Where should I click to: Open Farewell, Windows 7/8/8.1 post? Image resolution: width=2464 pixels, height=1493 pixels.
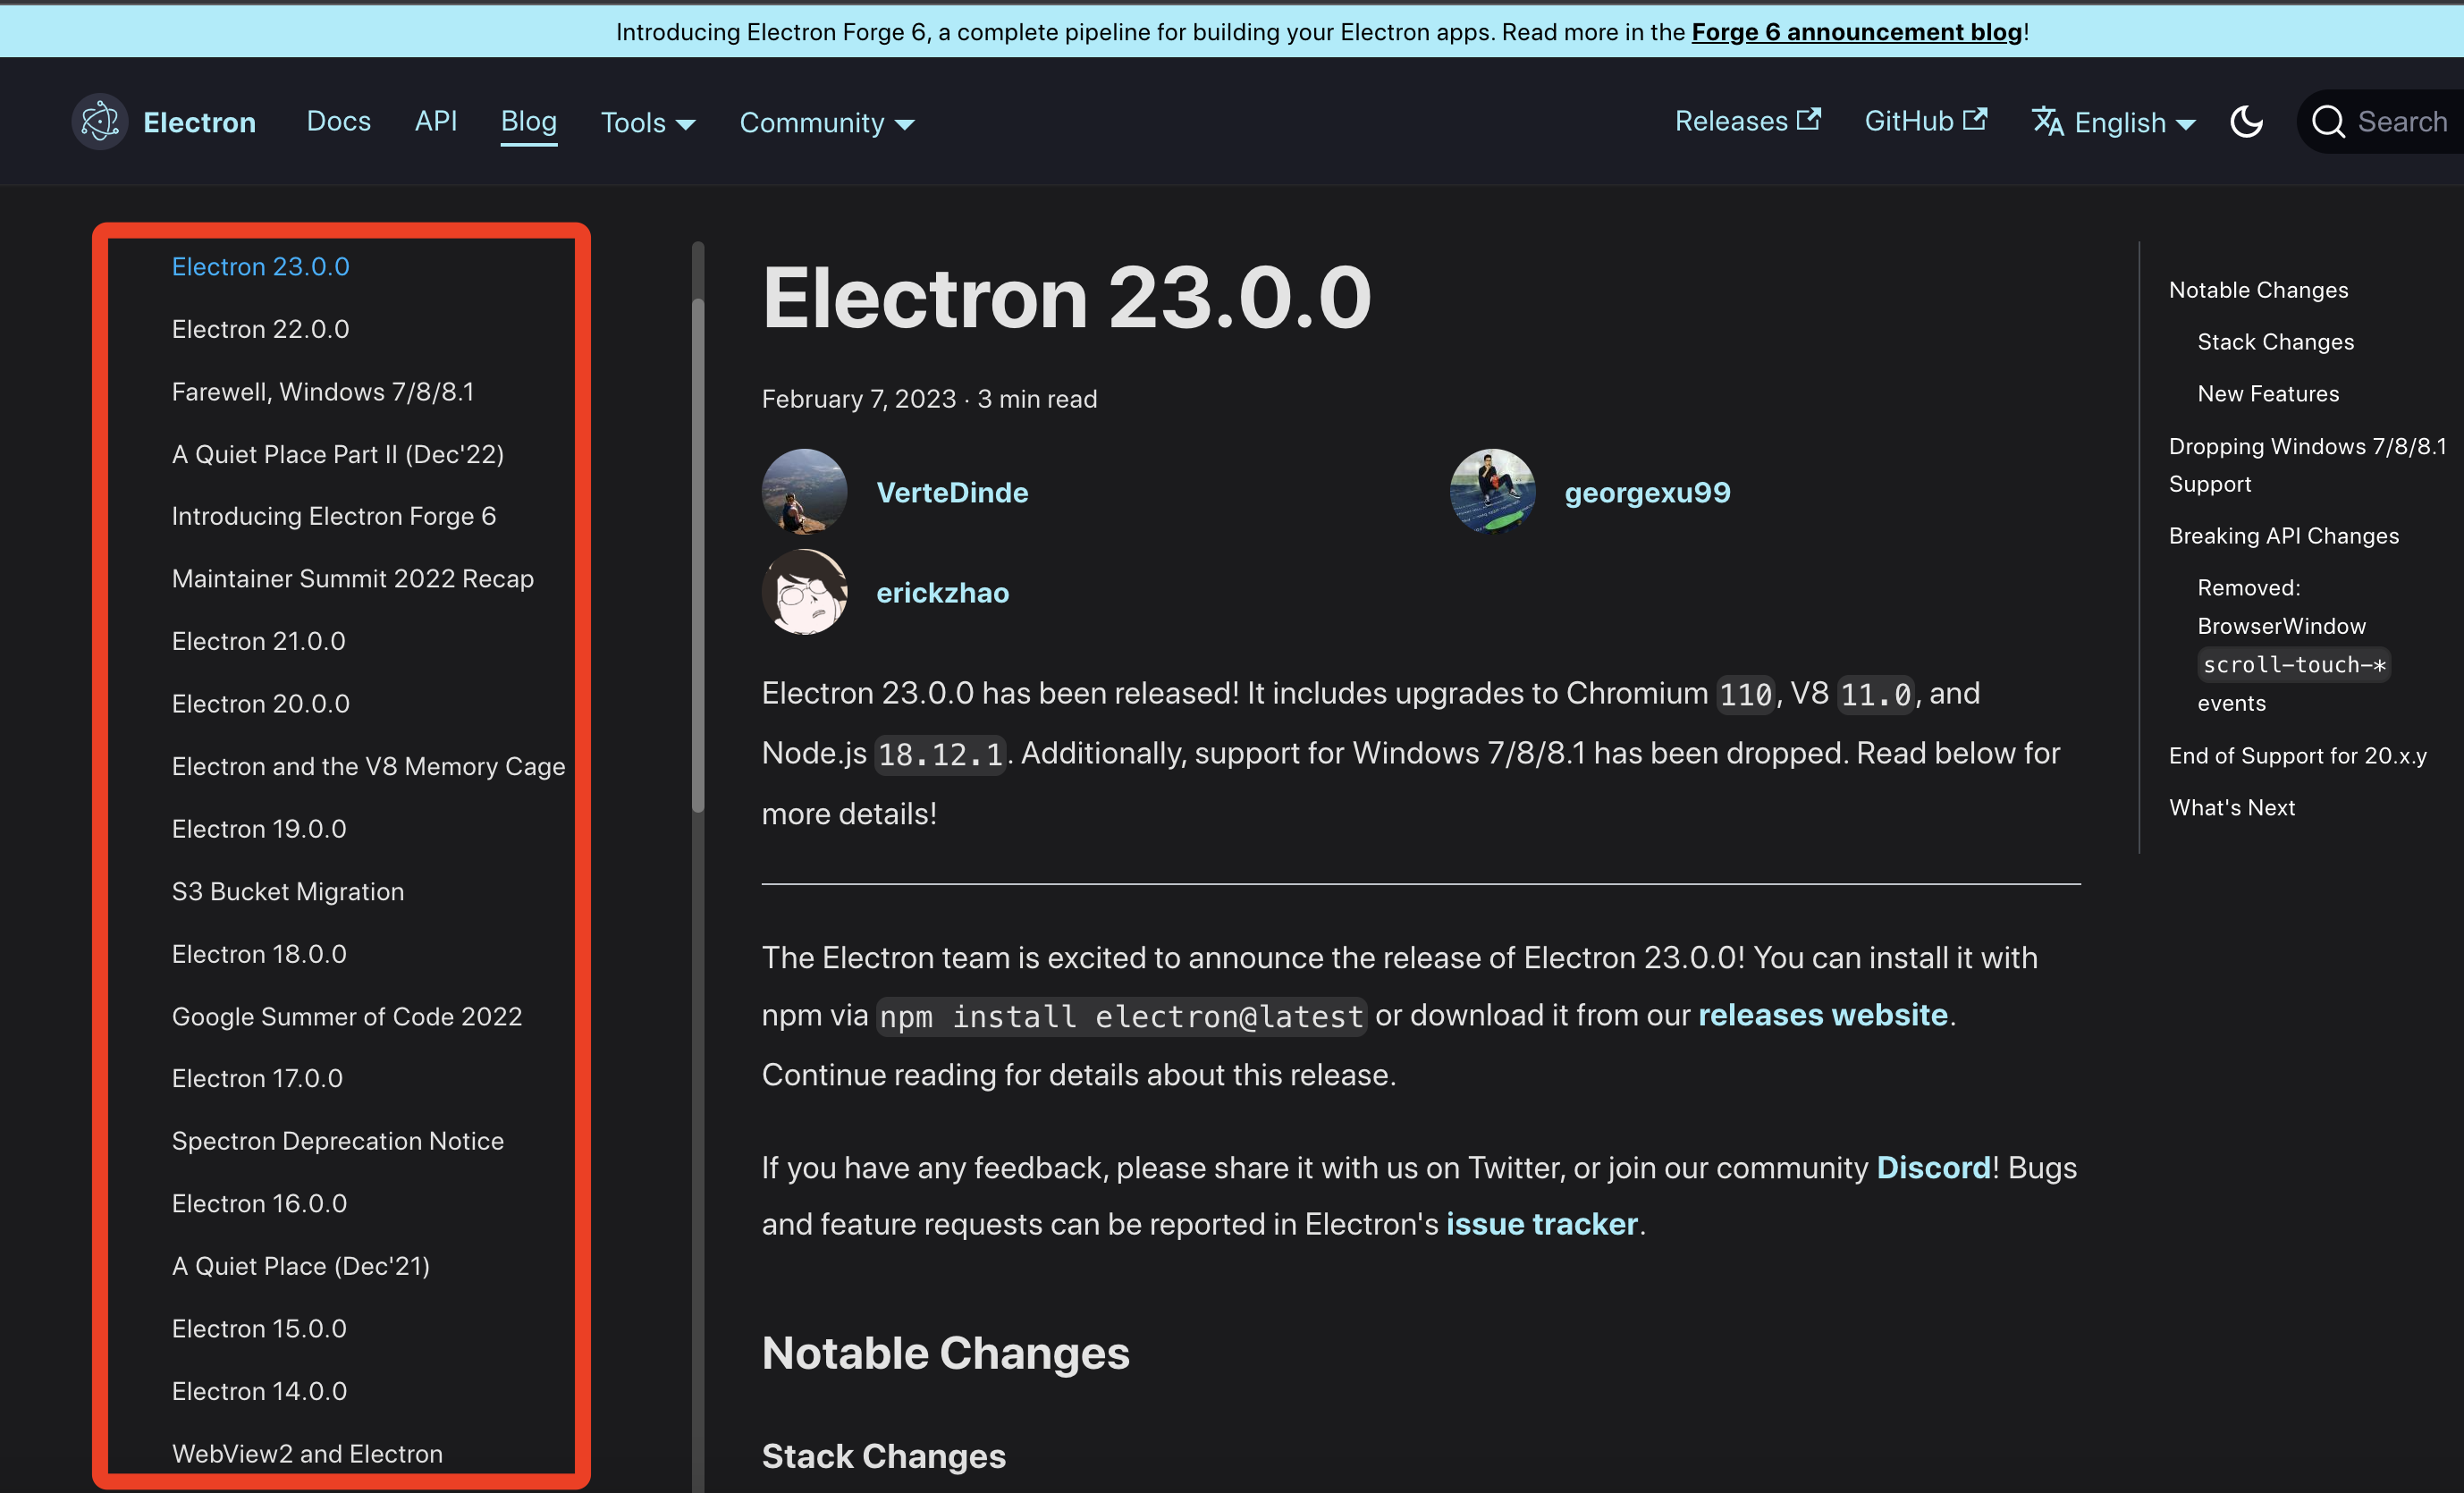tap(322, 391)
